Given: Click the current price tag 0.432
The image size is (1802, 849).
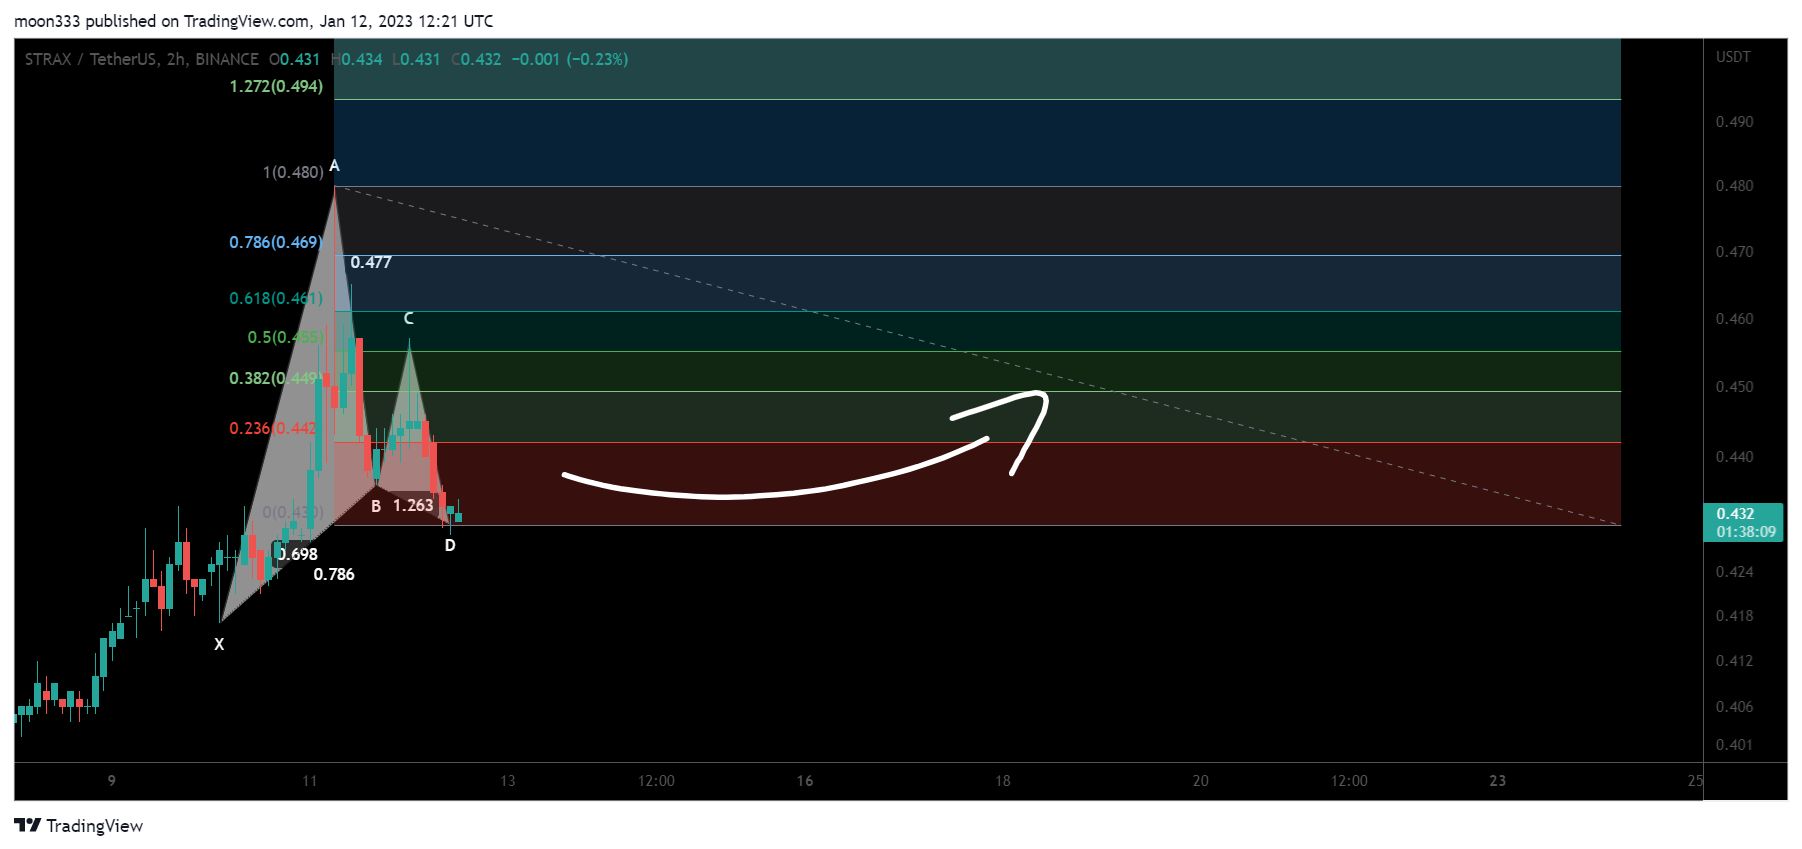Looking at the screenshot, I should (x=1743, y=522).
